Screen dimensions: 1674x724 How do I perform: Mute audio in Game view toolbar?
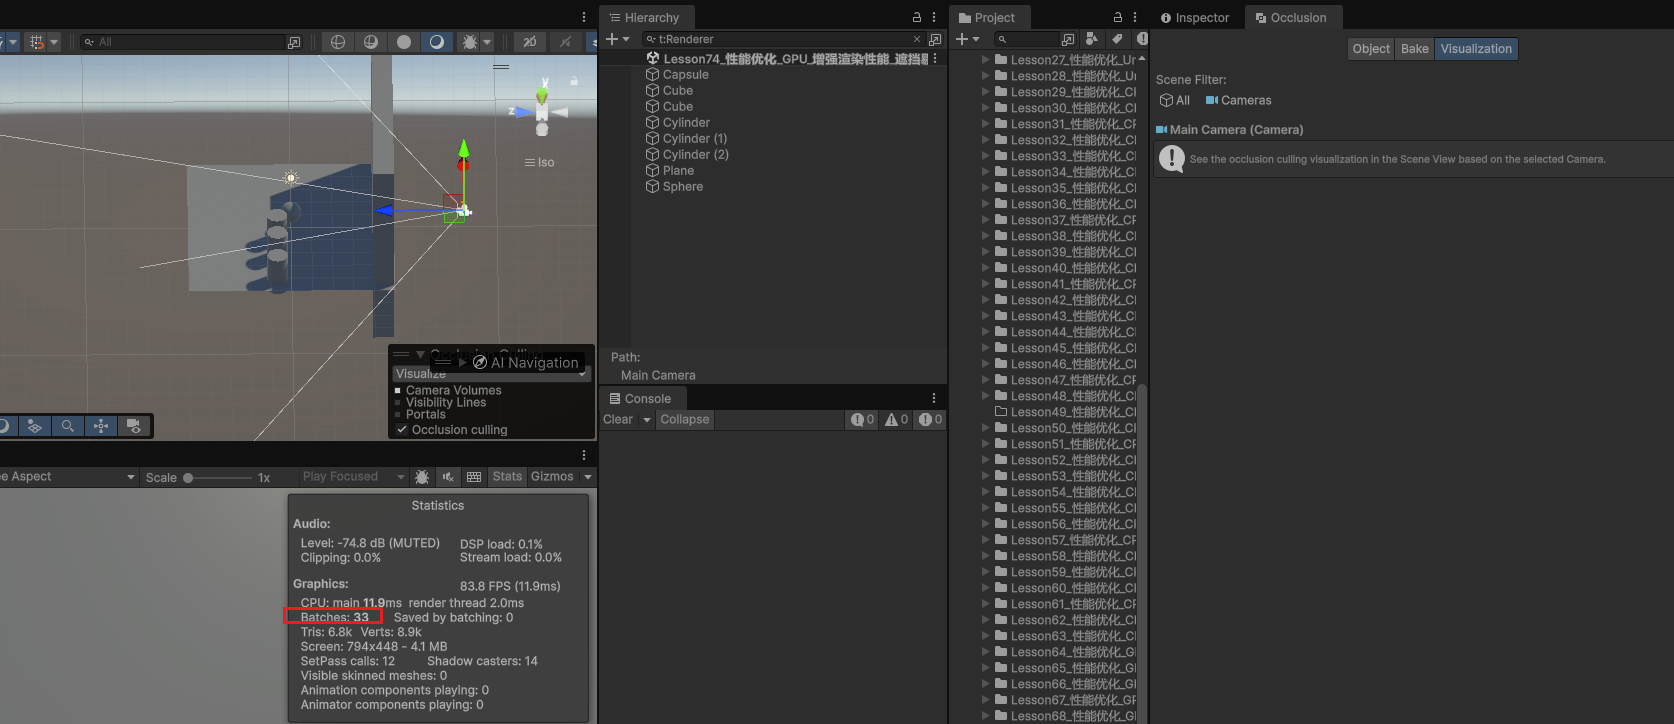click(x=448, y=477)
